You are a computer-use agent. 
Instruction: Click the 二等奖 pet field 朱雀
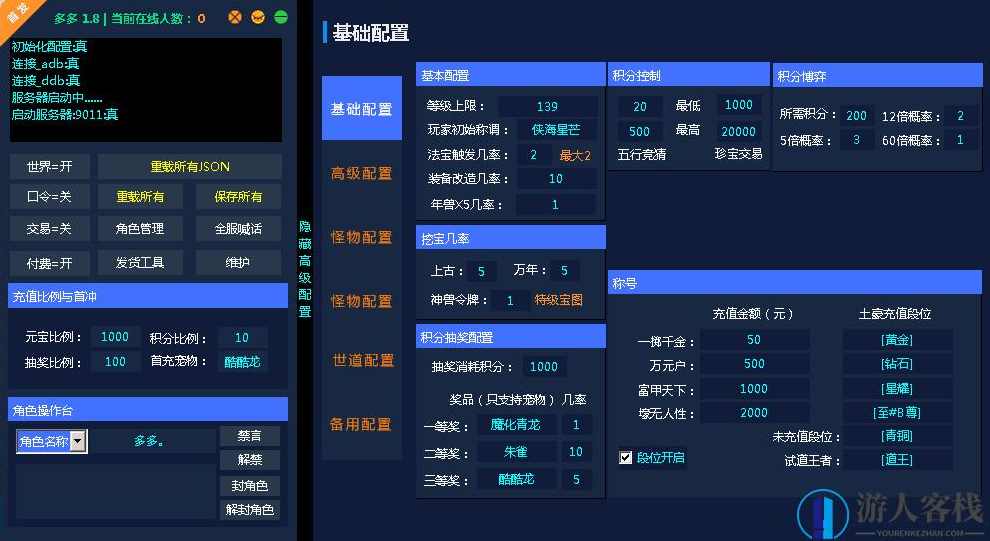[x=516, y=452]
